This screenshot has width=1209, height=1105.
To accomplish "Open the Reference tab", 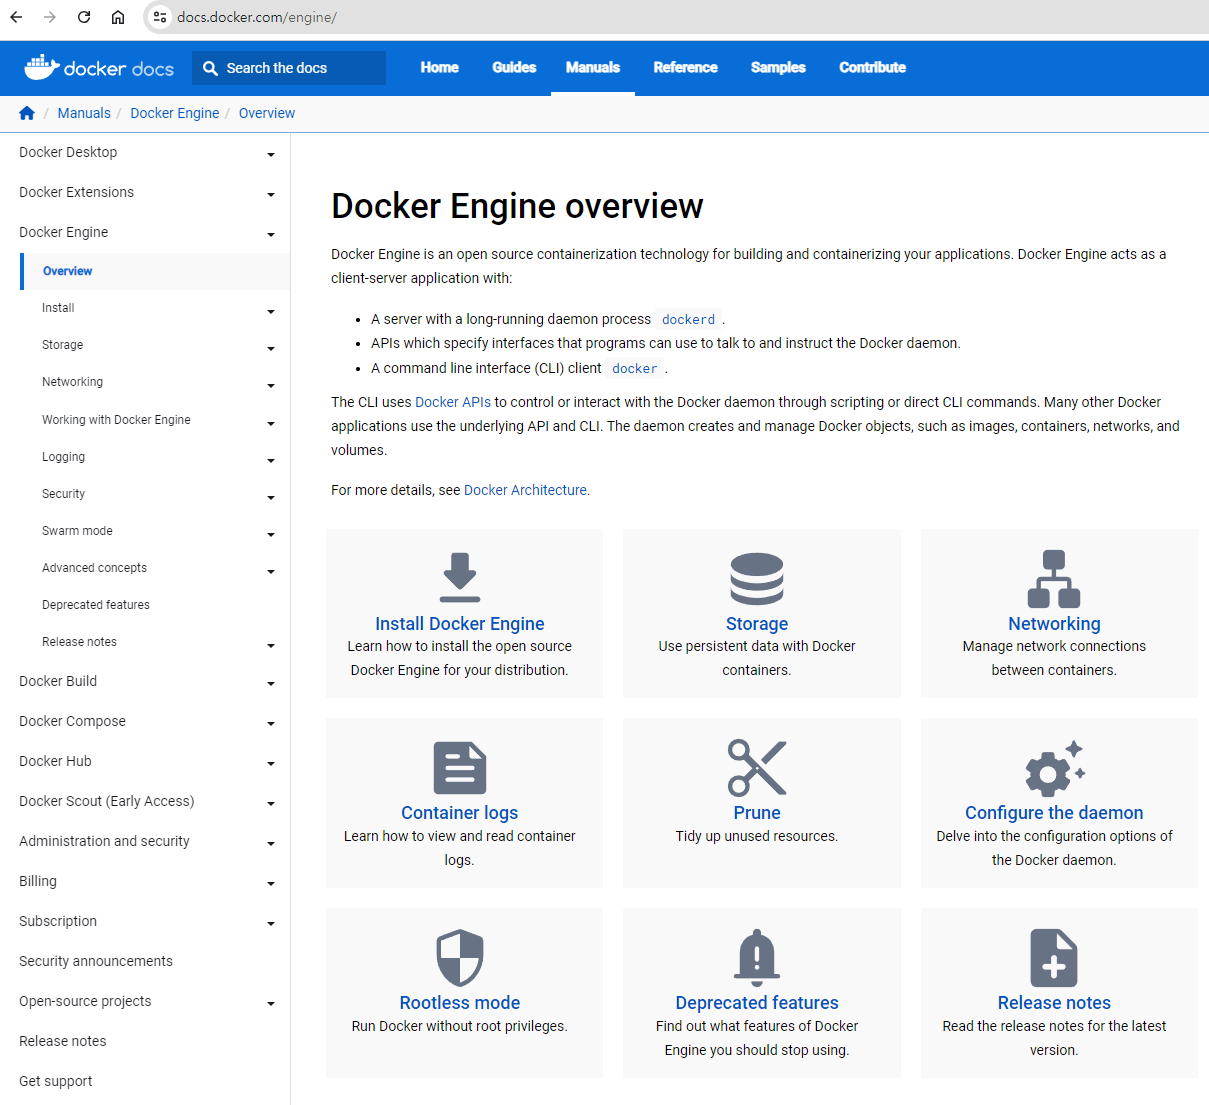I will pyautogui.click(x=686, y=68).
